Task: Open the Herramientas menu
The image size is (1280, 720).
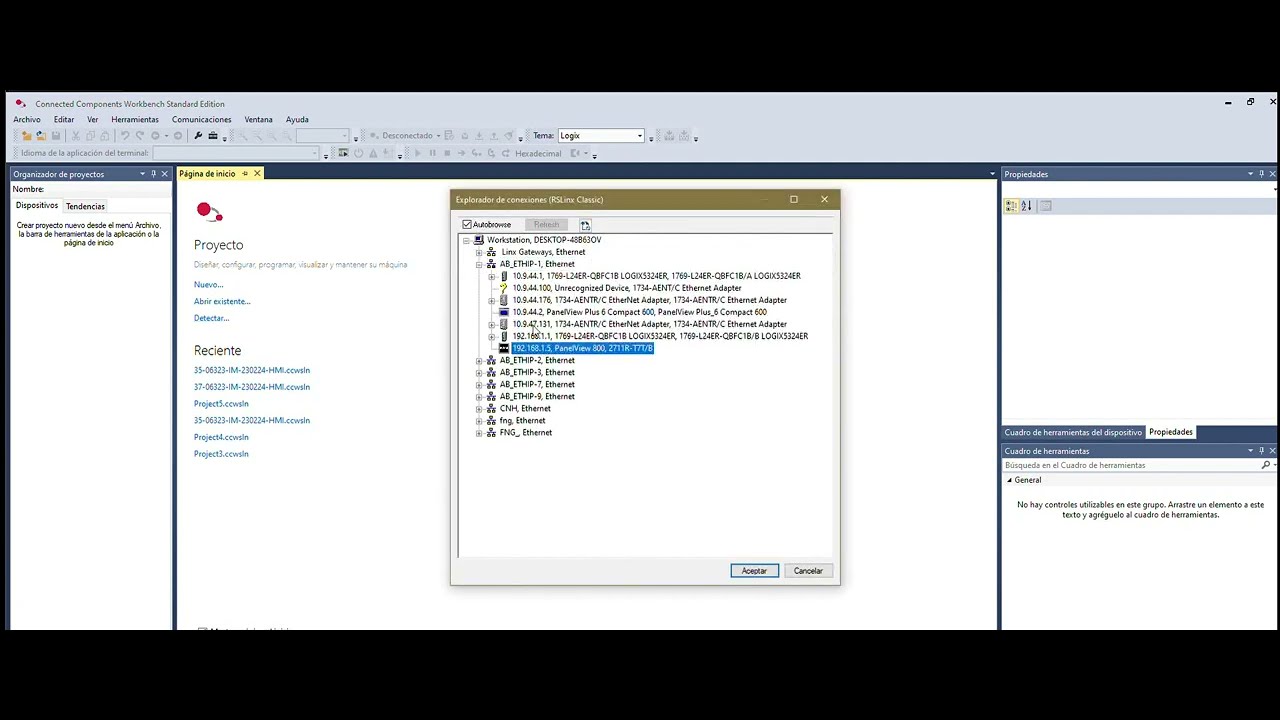Action: click(x=135, y=119)
